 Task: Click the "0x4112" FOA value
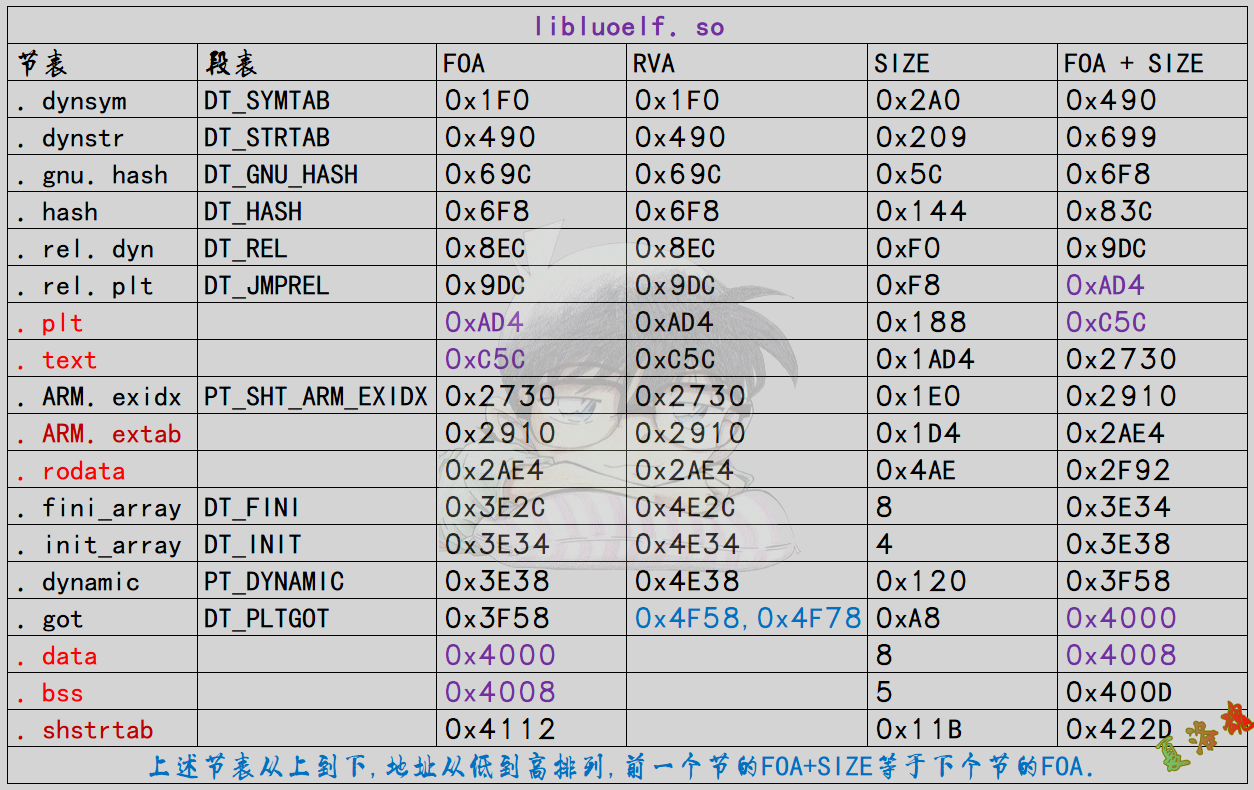(x=500, y=730)
